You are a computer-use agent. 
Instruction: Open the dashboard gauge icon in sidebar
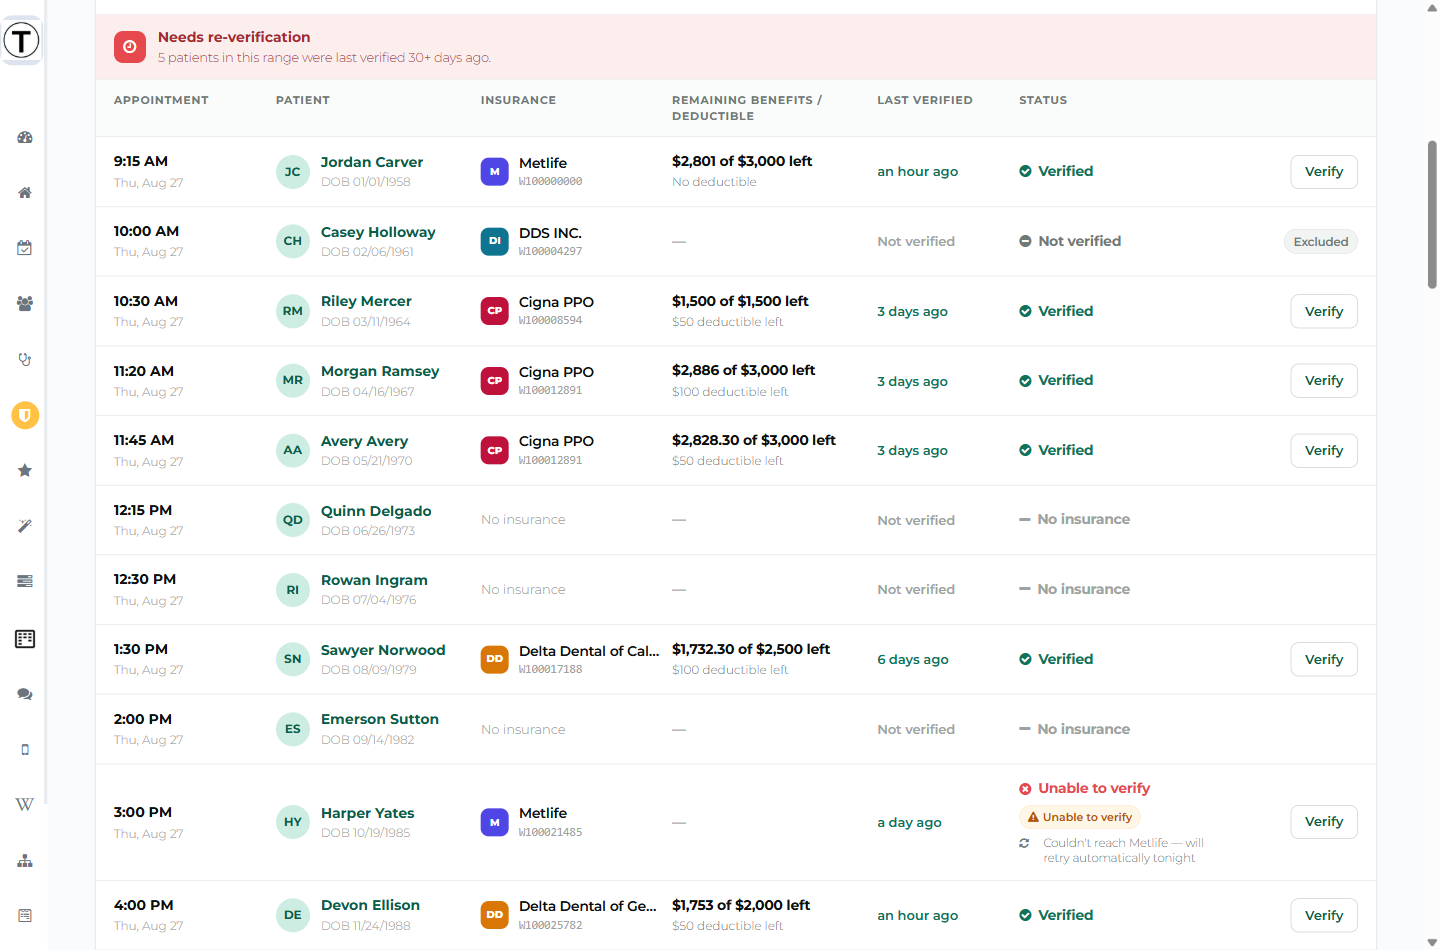25,137
